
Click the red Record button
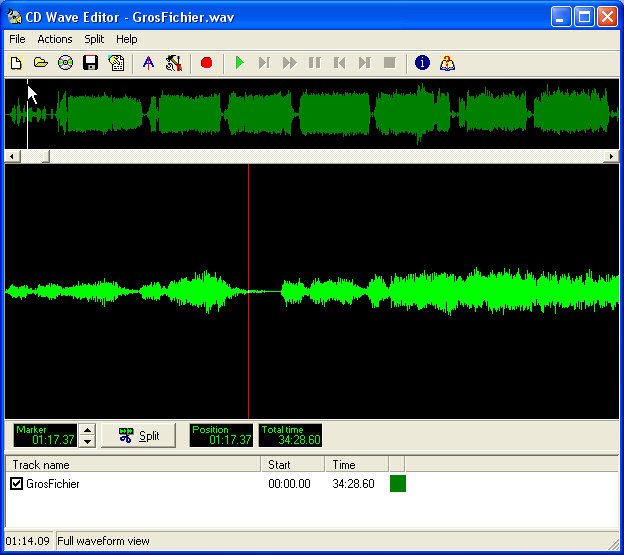(x=207, y=63)
